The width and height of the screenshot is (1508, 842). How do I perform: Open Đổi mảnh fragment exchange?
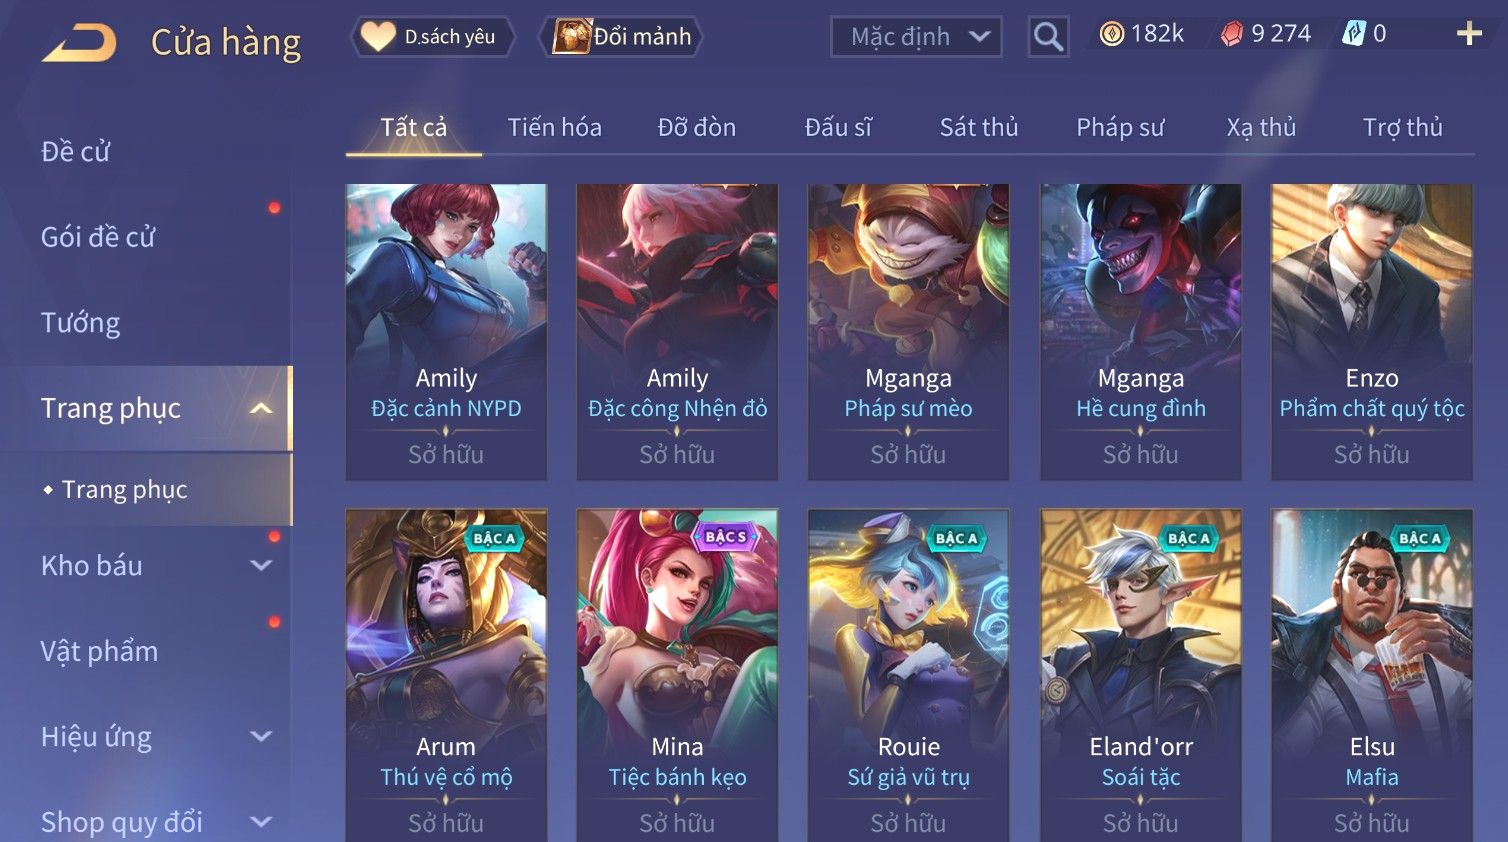point(622,37)
